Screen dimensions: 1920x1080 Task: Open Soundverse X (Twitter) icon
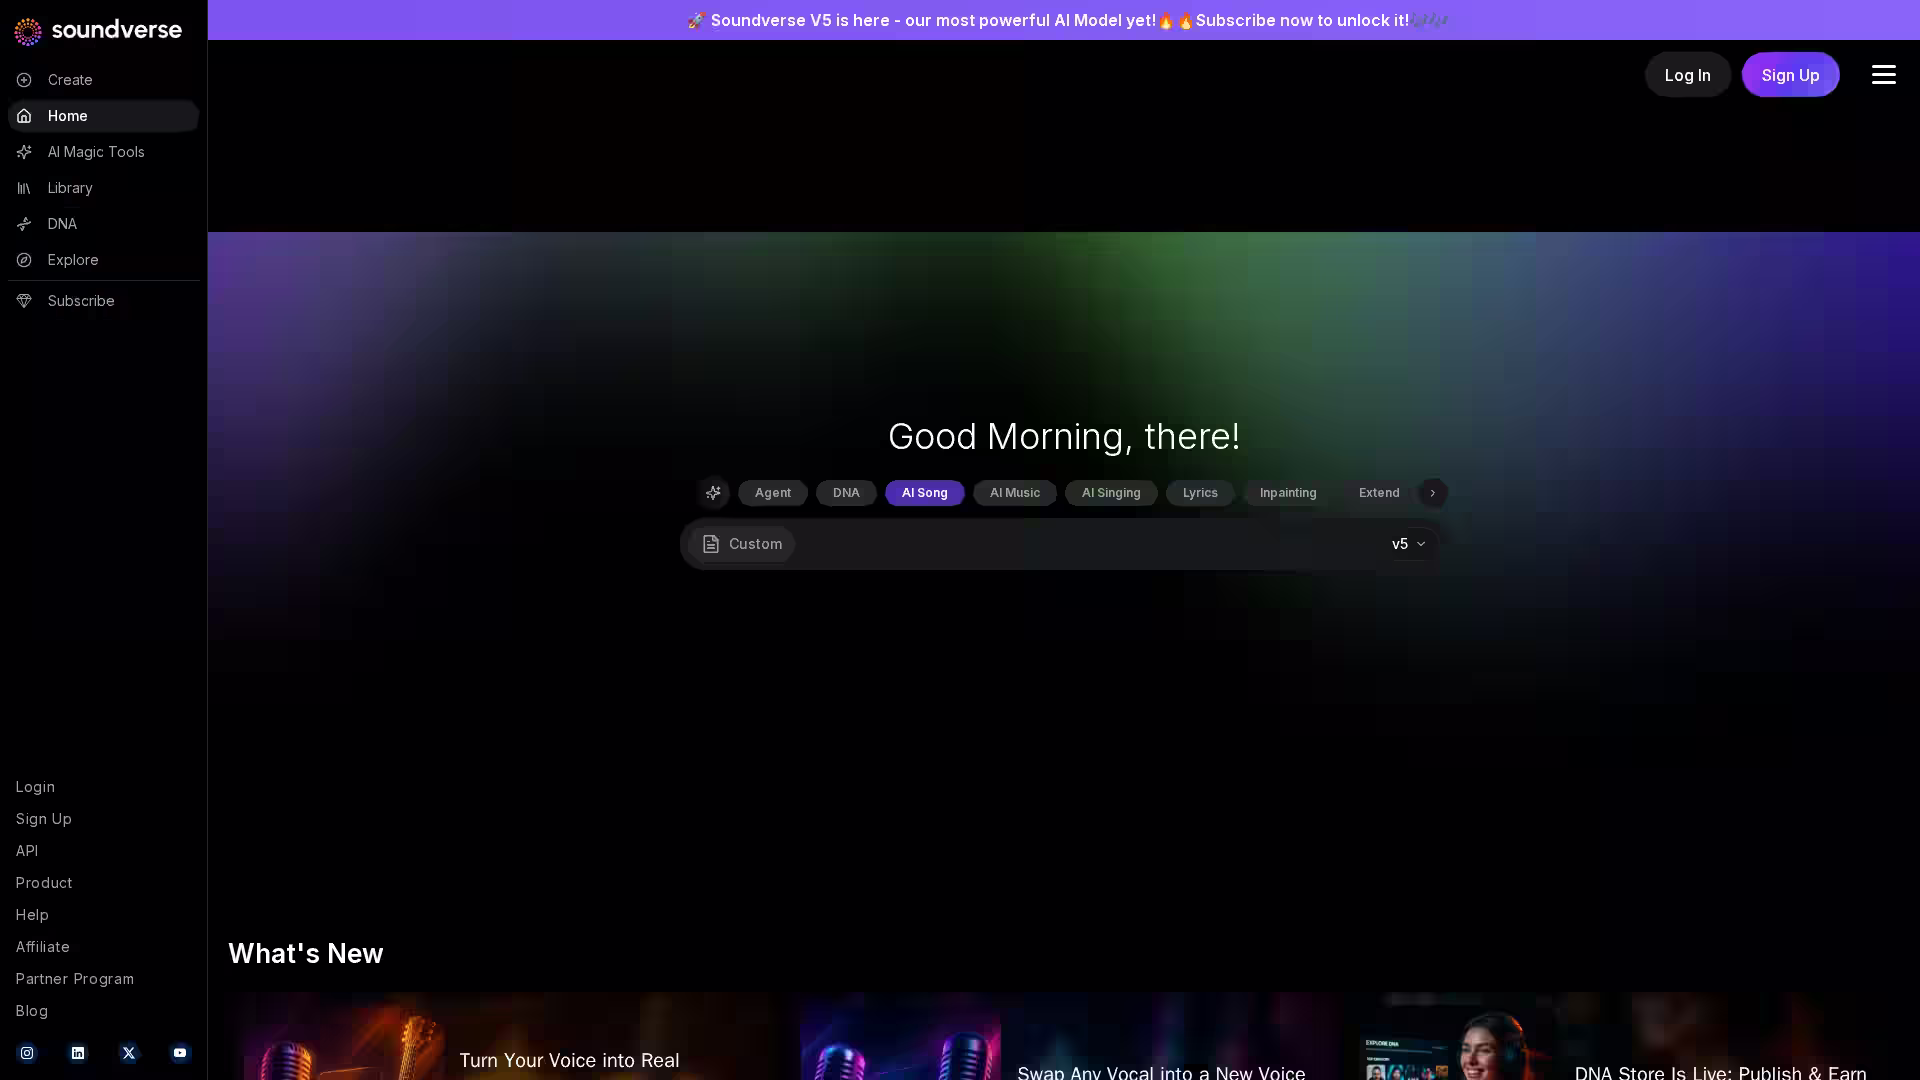click(x=129, y=1053)
